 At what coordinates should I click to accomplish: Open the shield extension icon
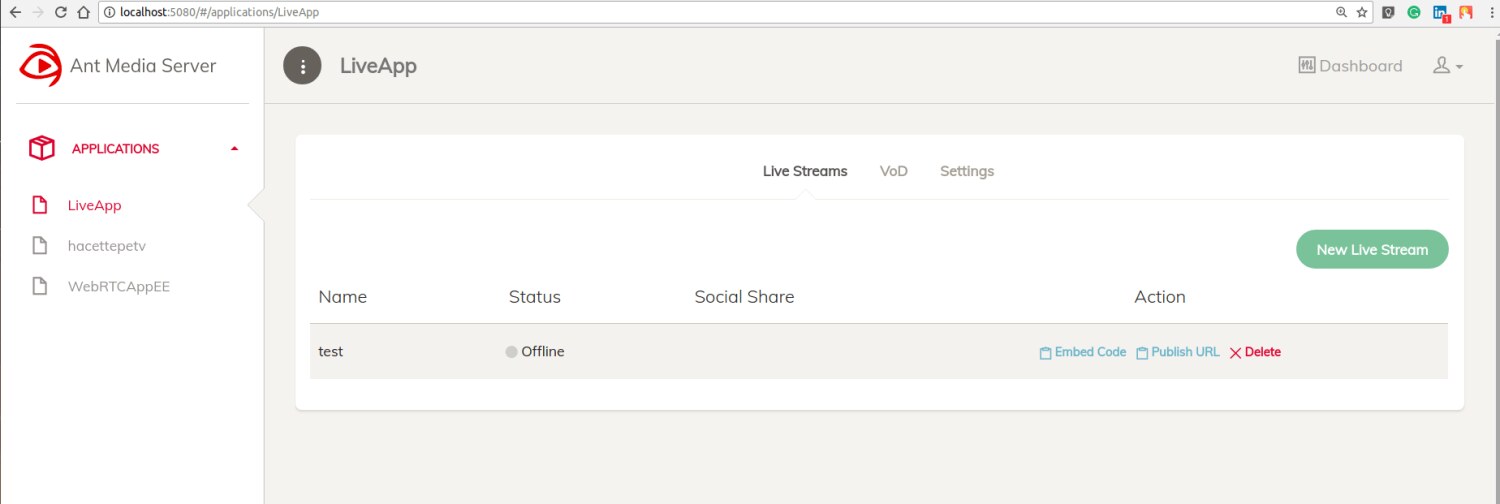[1389, 13]
